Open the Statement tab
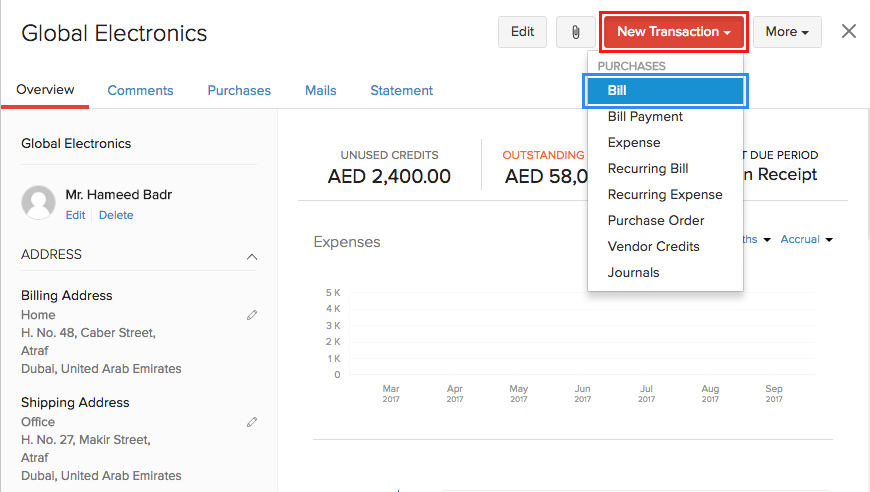 point(401,91)
